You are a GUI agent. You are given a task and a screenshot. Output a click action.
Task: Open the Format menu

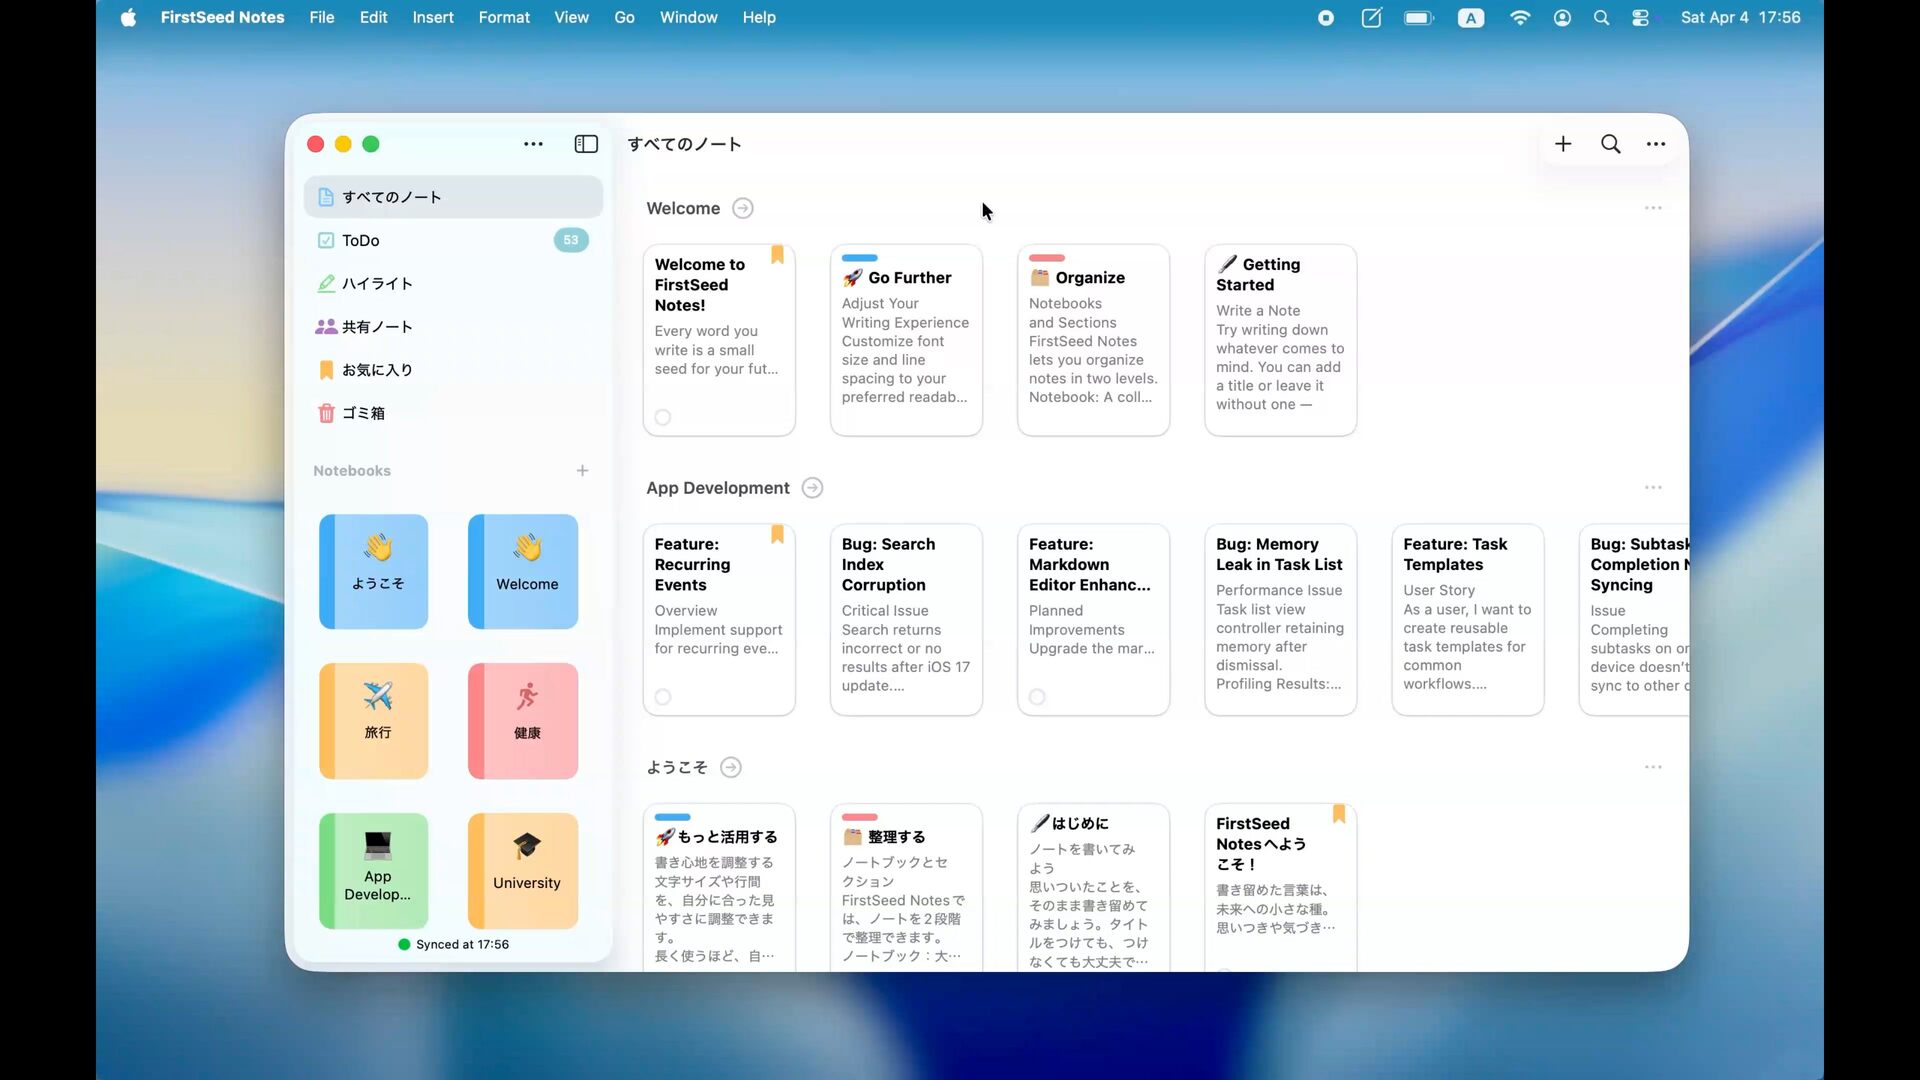pos(503,17)
